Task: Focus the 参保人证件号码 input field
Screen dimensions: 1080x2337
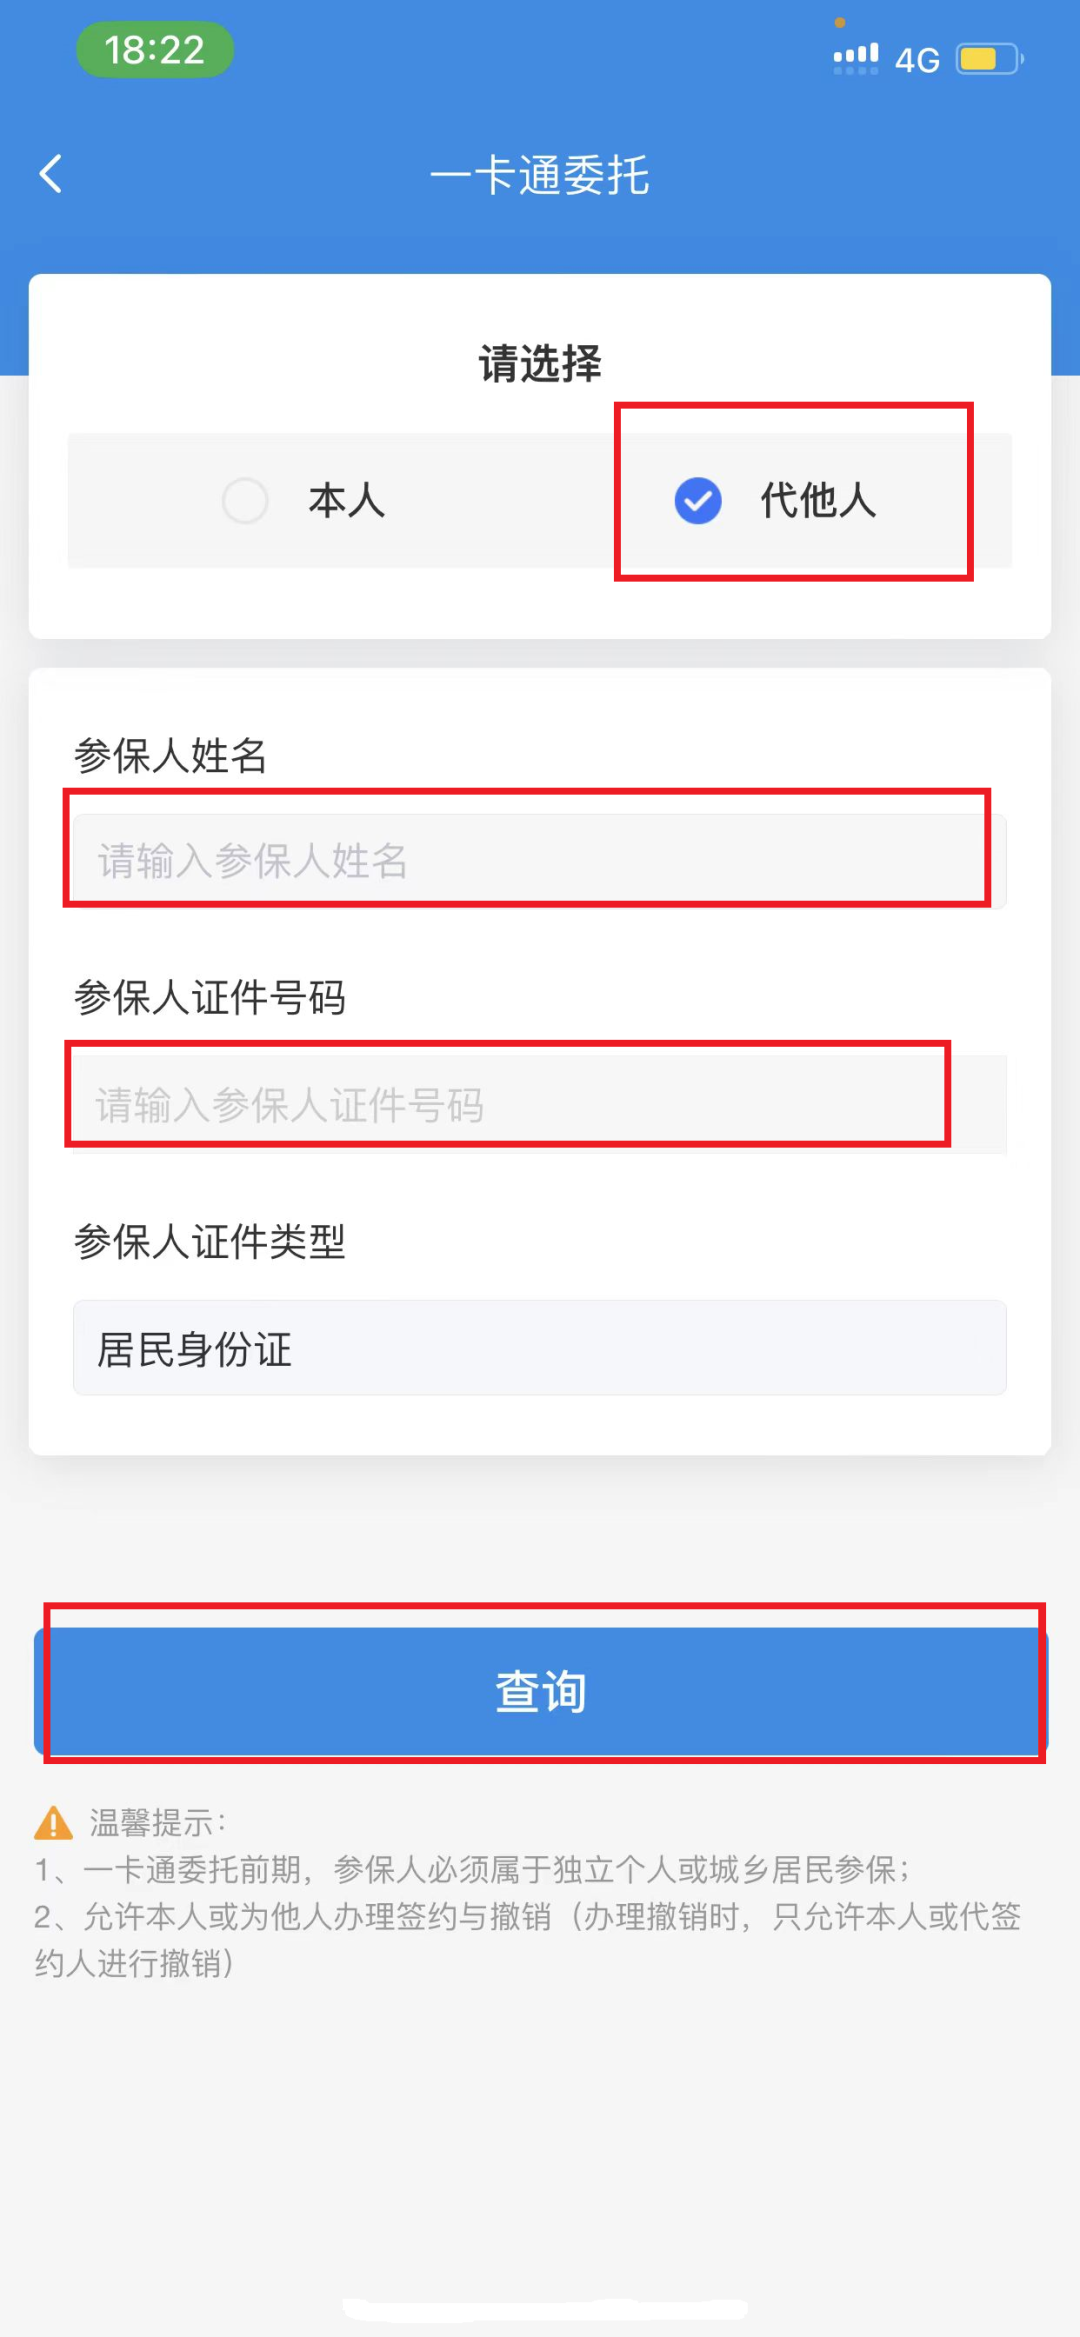Action: tap(539, 1105)
